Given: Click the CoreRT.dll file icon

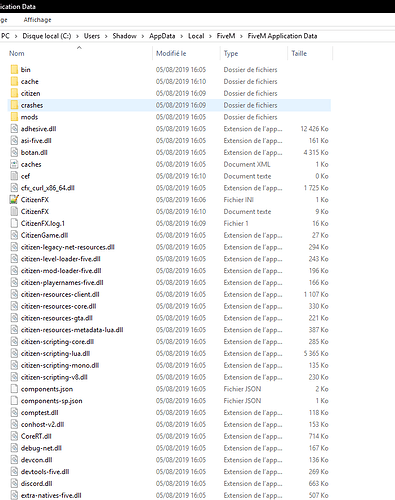Looking at the screenshot, I should pyautogui.click(x=14, y=436).
